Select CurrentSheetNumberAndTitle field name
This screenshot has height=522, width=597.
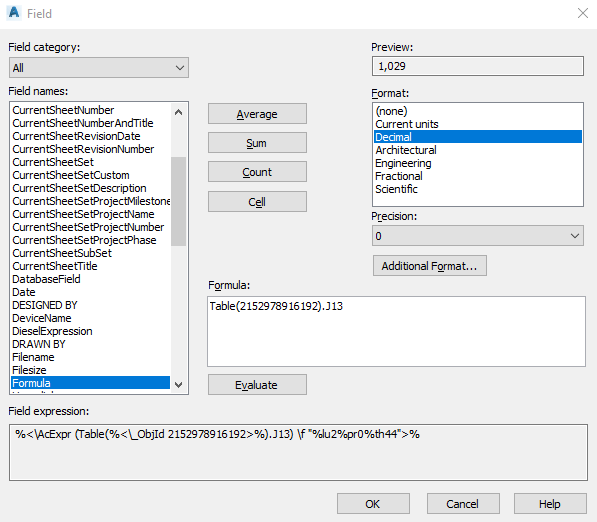coord(91,123)
